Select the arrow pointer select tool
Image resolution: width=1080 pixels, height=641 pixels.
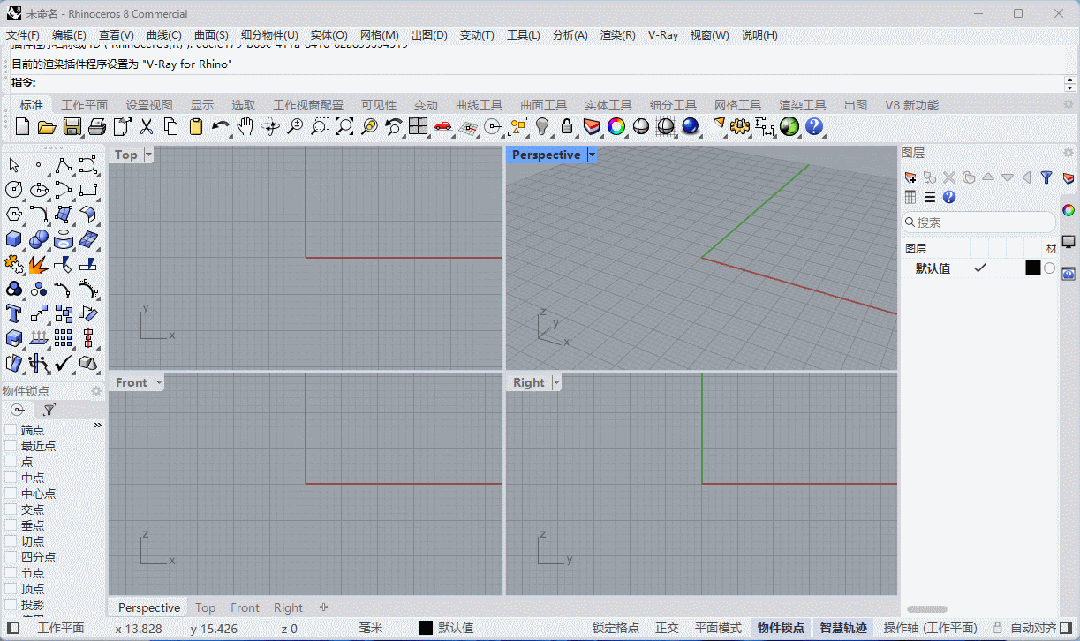point(14,165)
